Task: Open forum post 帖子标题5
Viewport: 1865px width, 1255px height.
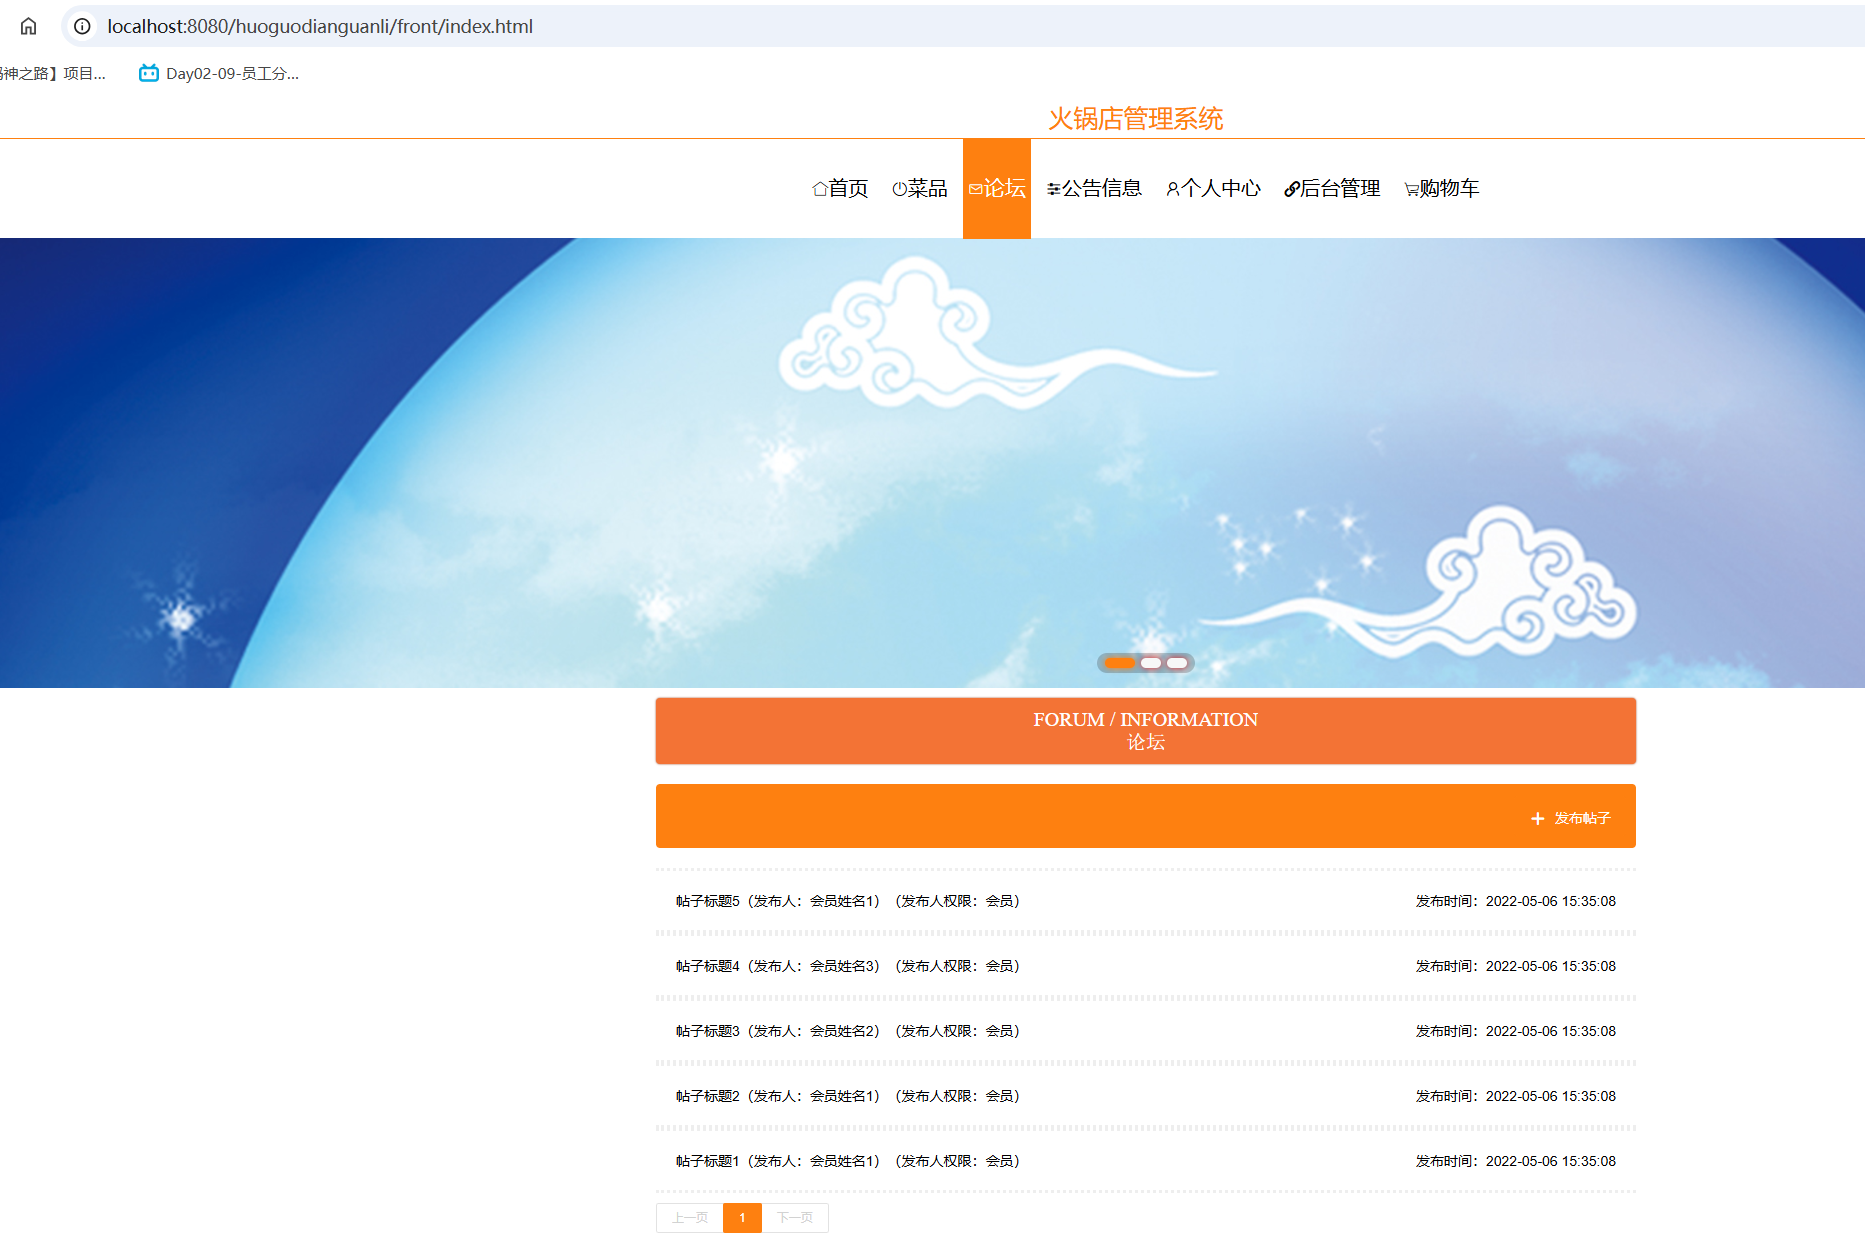Action: point(707,901)
